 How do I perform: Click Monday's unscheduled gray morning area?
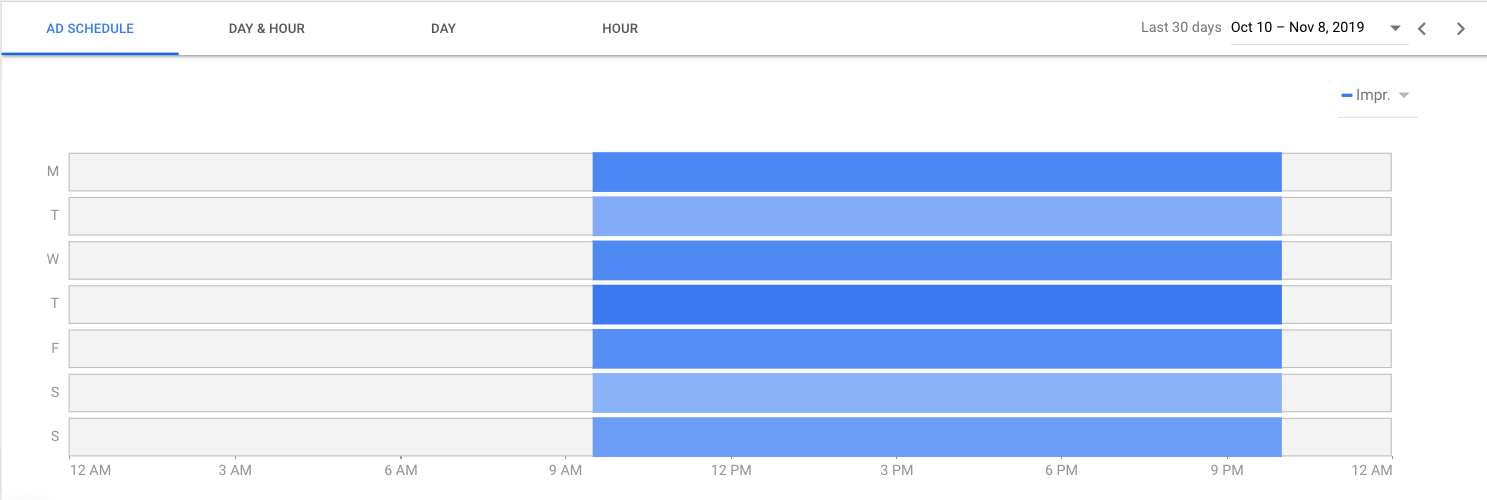[330, 172]
